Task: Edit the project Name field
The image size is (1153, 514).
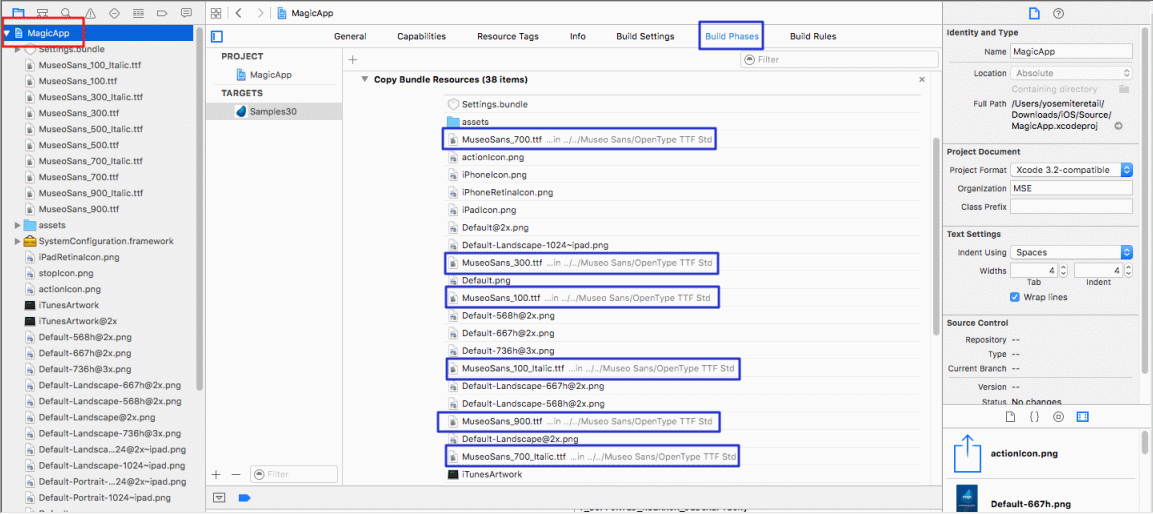Action: pyautogui.click(x=1071, y=51)
